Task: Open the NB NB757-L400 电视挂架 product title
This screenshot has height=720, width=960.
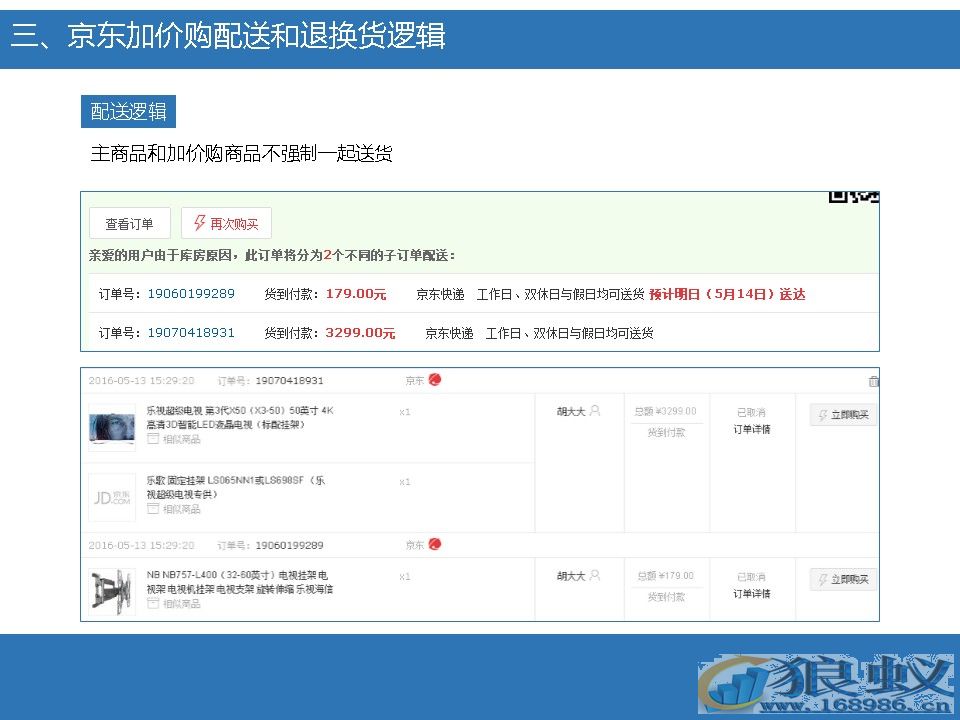Action: 240,582
